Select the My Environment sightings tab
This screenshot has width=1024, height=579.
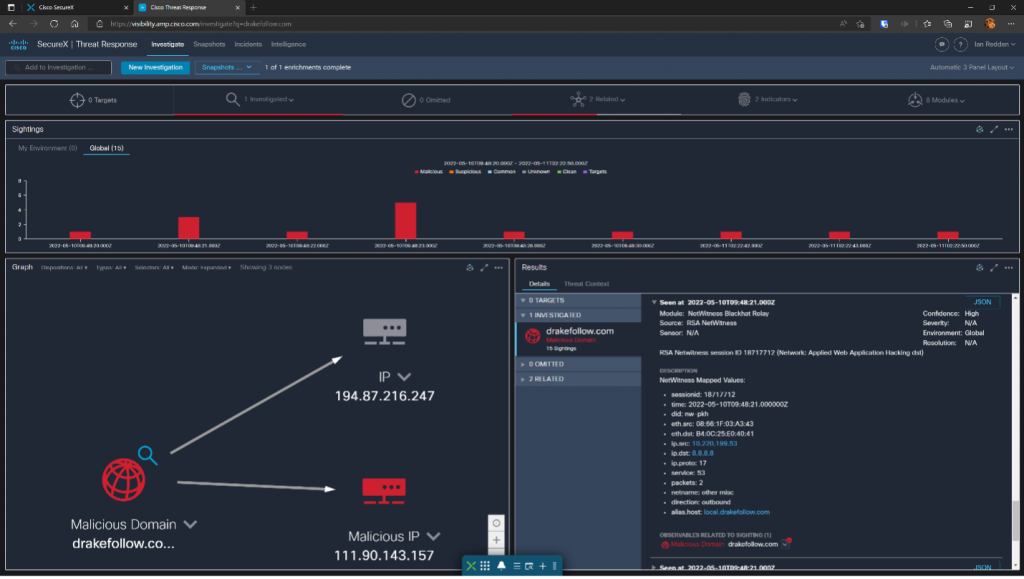[x=47, y=148]
